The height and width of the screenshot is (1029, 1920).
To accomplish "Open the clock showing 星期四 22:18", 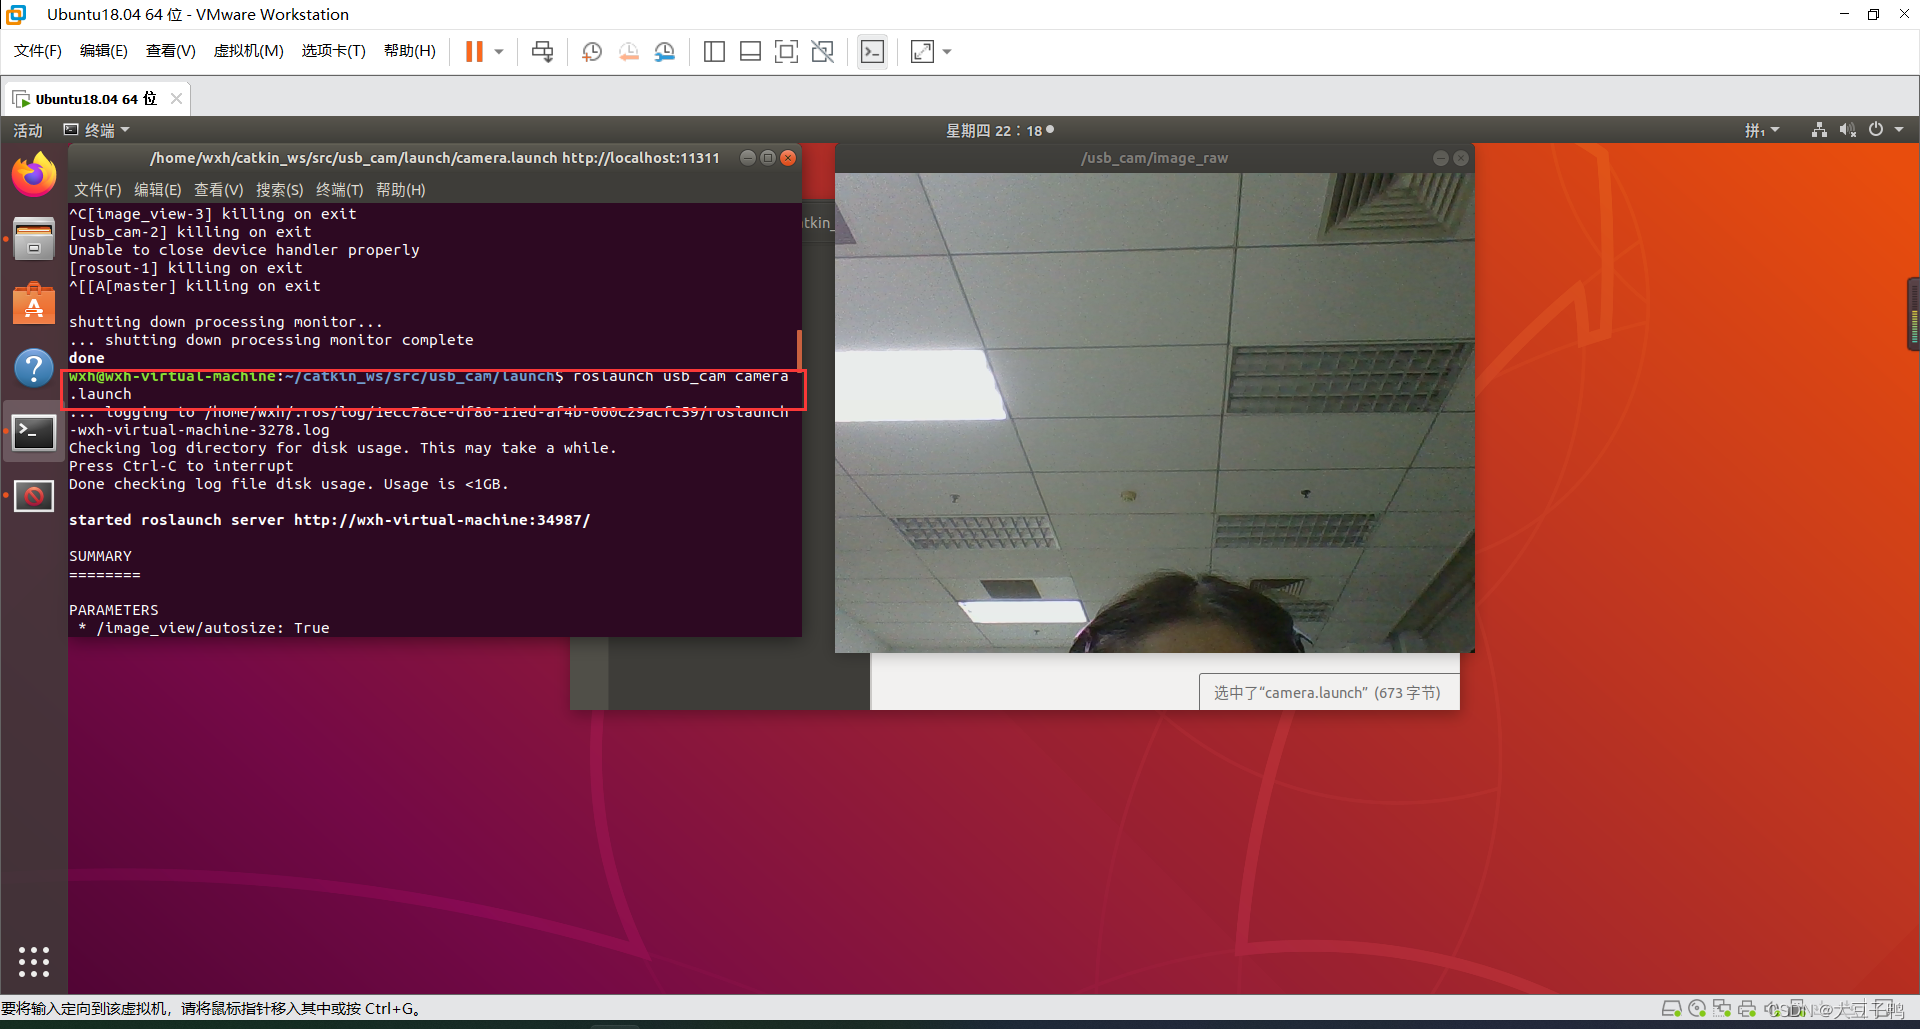I will 999,130.
